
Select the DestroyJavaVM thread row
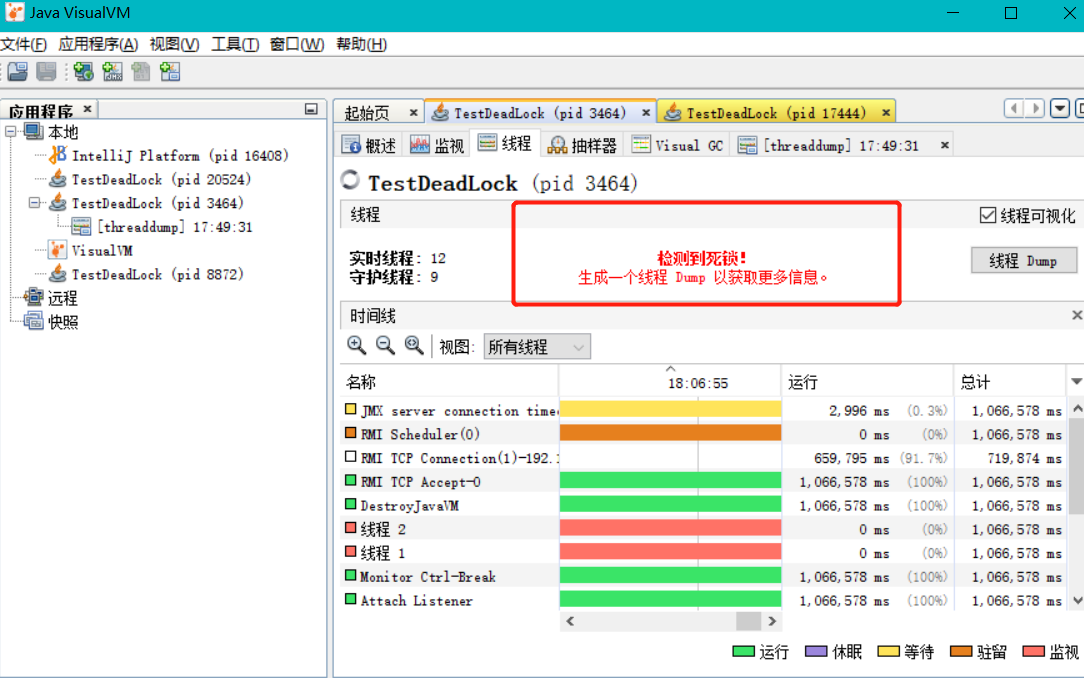pos(704,506)
